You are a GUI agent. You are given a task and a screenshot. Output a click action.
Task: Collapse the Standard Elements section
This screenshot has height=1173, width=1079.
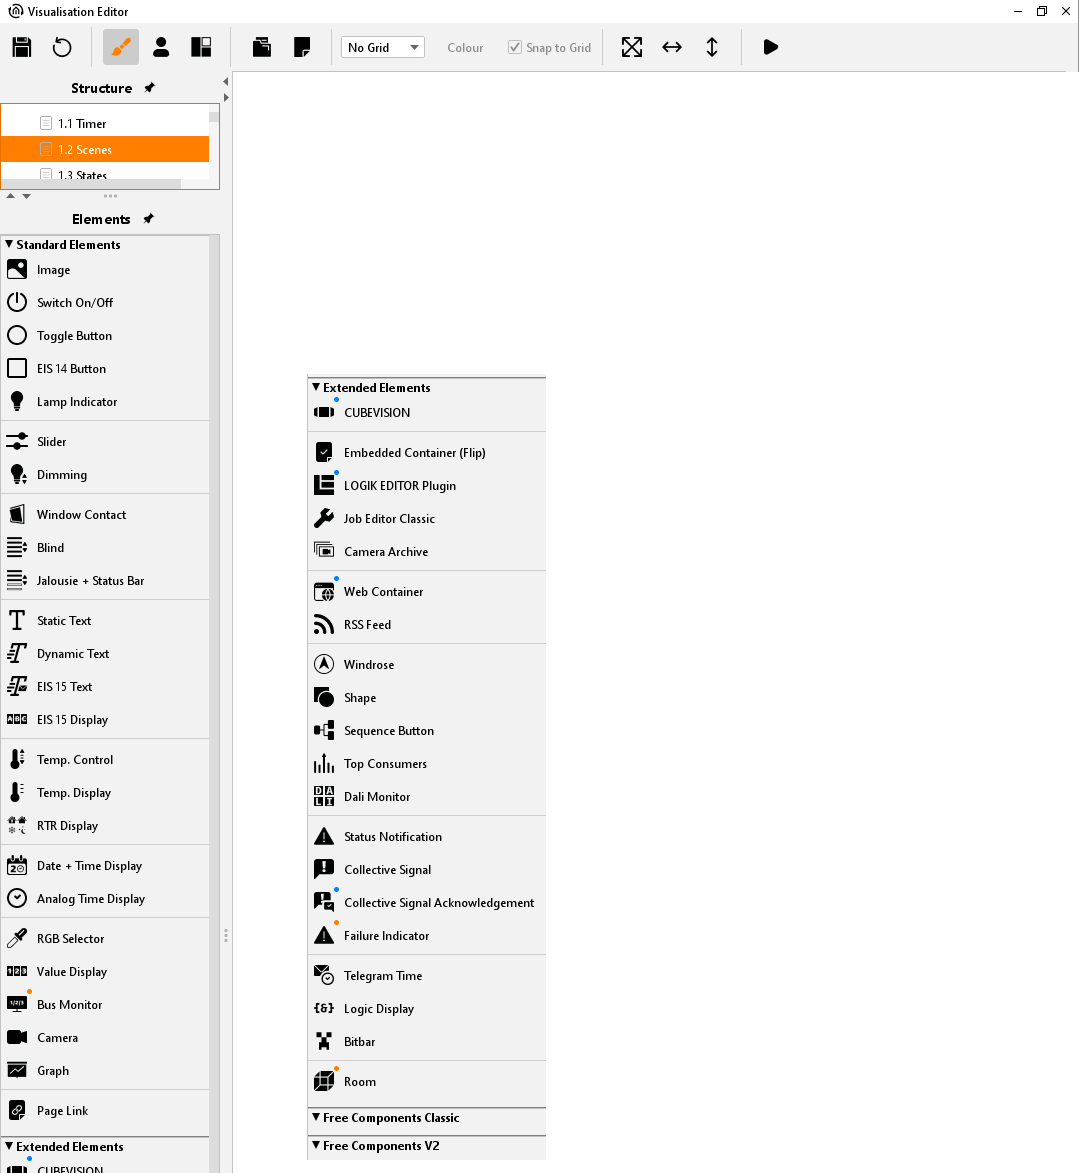[10, 244]
